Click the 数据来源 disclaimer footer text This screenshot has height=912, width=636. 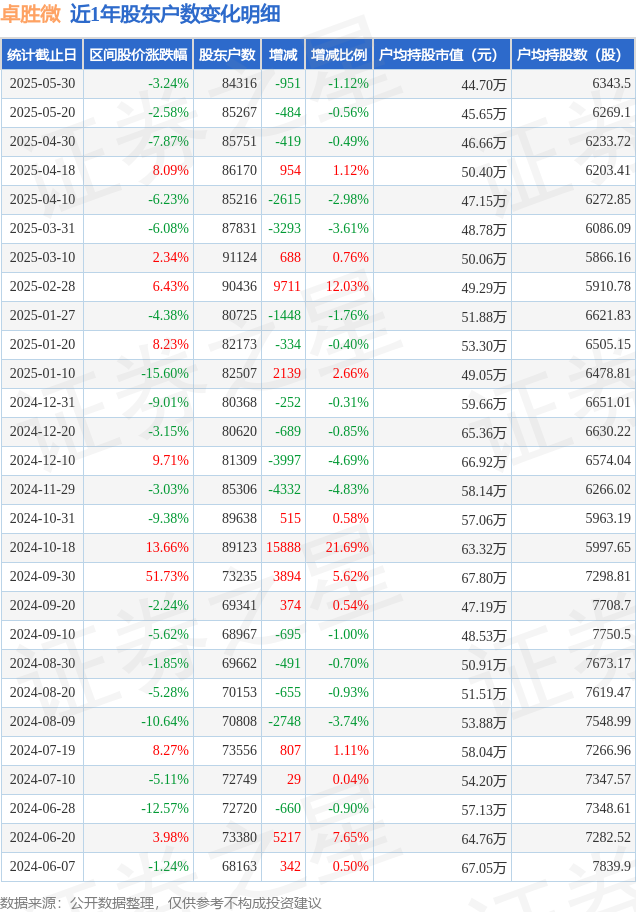(x=161, y=902)
